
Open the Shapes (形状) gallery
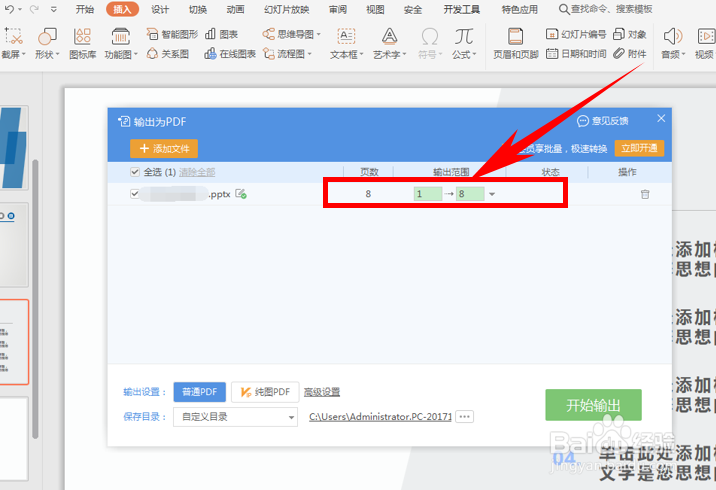(x=47, y=43)
